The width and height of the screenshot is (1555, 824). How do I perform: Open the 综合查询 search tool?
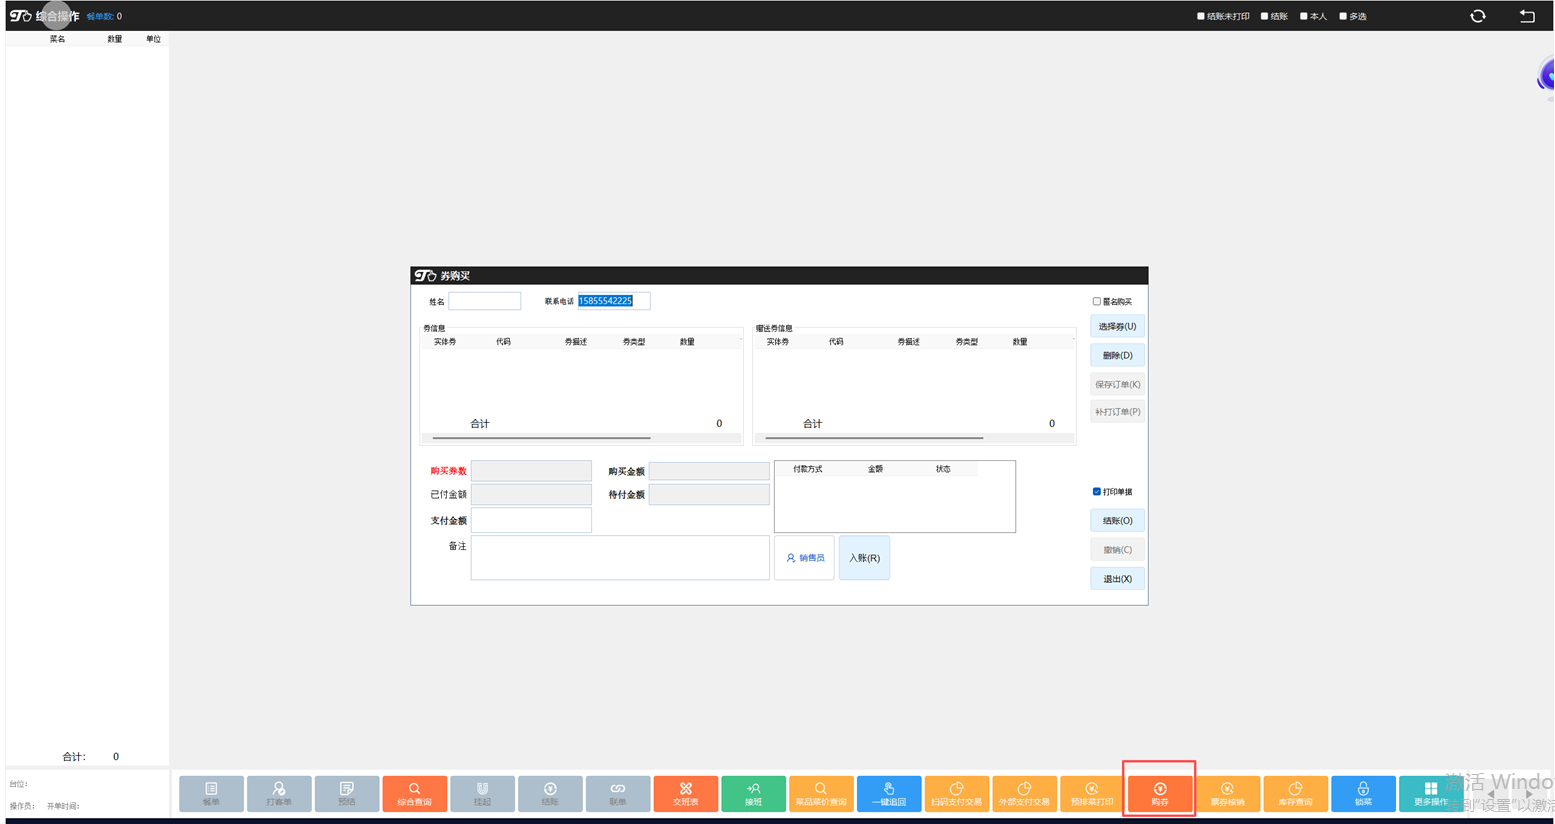tap(414, 793)
